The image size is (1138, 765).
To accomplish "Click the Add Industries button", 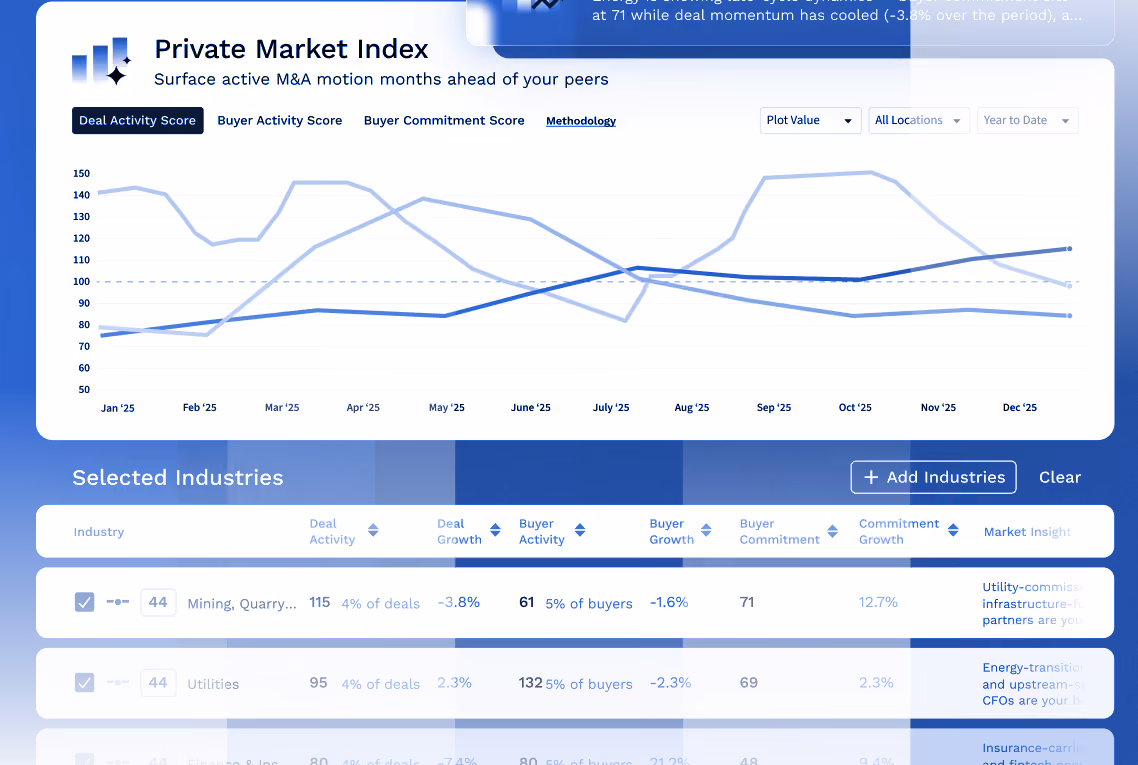I will 933,477.
